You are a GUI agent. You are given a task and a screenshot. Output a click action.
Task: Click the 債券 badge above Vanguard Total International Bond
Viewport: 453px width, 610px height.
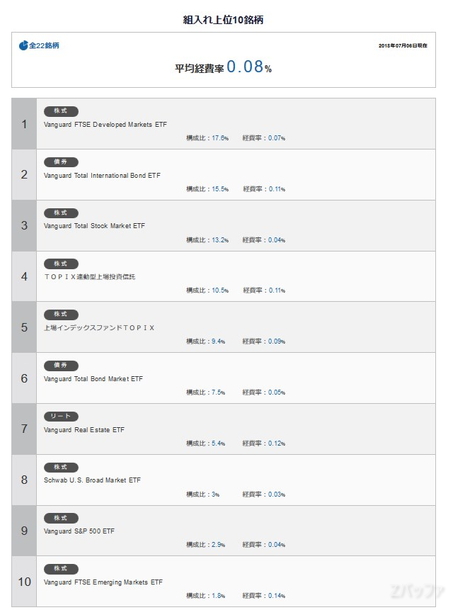[x=61, y=162]
